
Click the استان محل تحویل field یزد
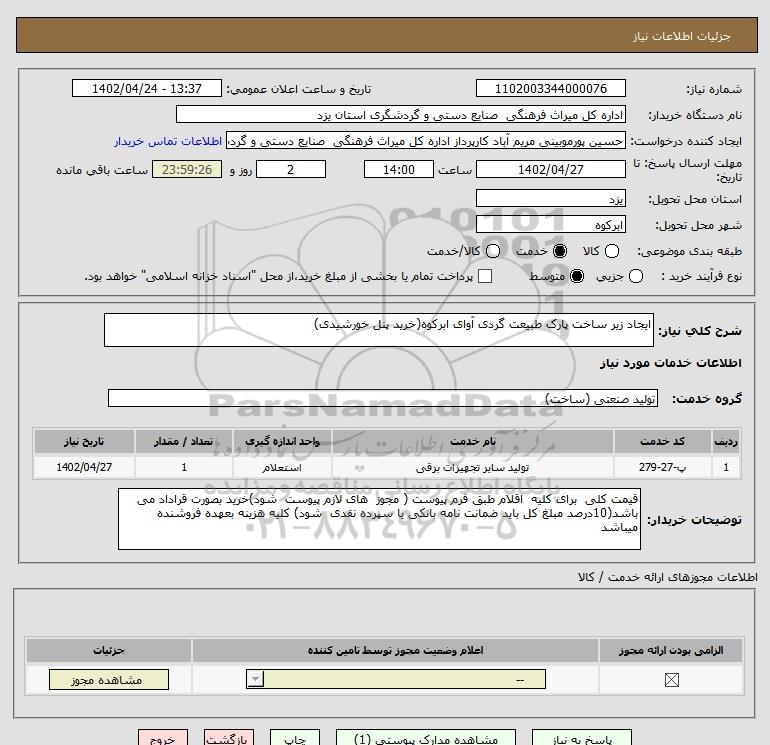point(550,199)
